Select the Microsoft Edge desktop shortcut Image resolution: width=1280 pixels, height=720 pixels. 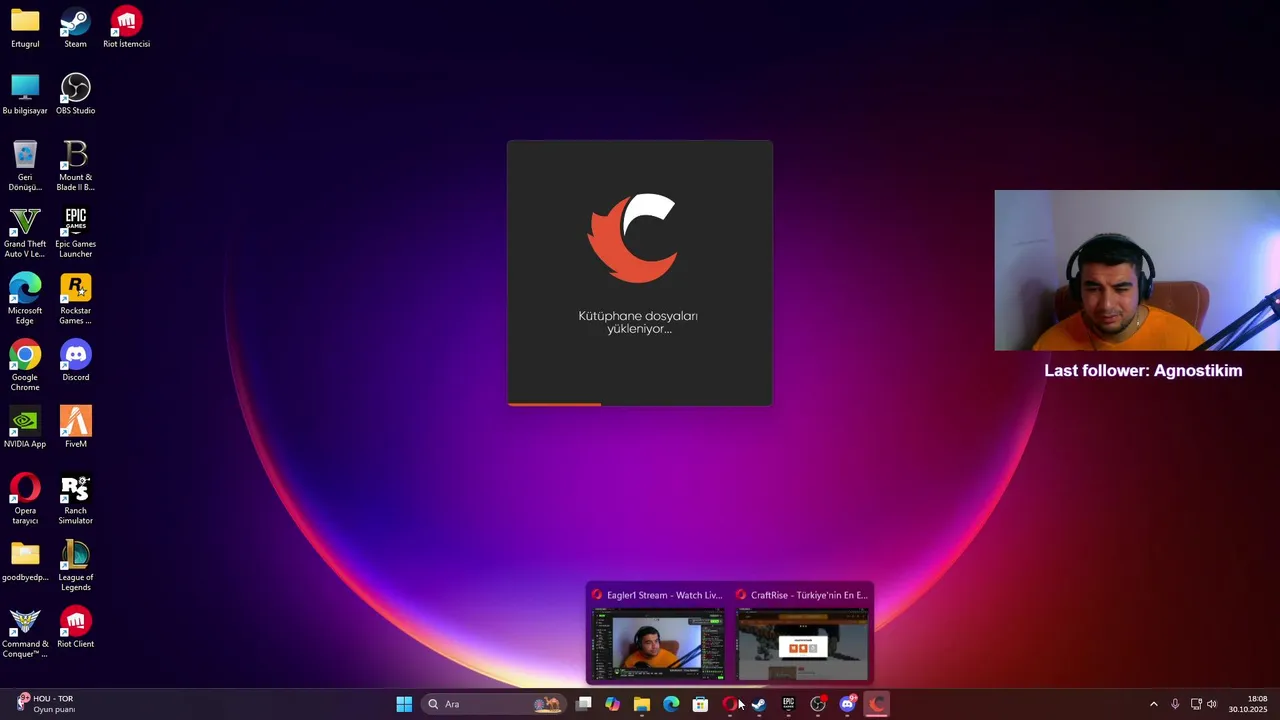pos(25,299)
